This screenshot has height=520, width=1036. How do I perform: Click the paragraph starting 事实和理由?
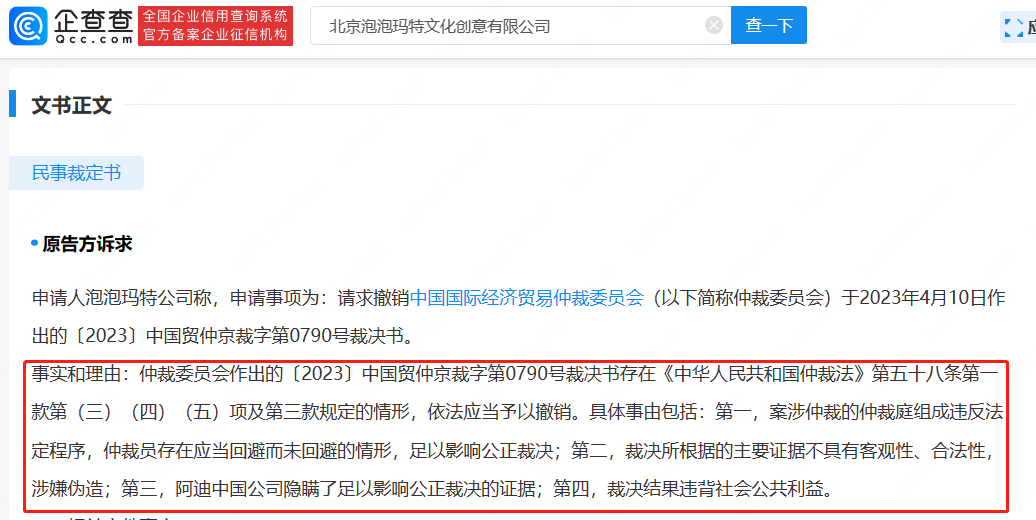[x=516, y=432]
